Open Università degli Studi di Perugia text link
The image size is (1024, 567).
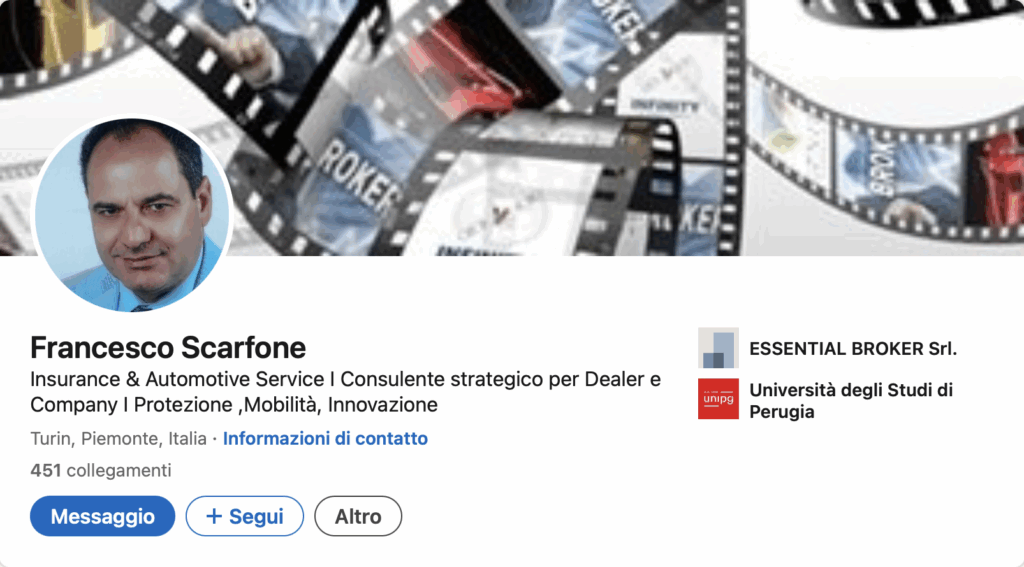851,400
